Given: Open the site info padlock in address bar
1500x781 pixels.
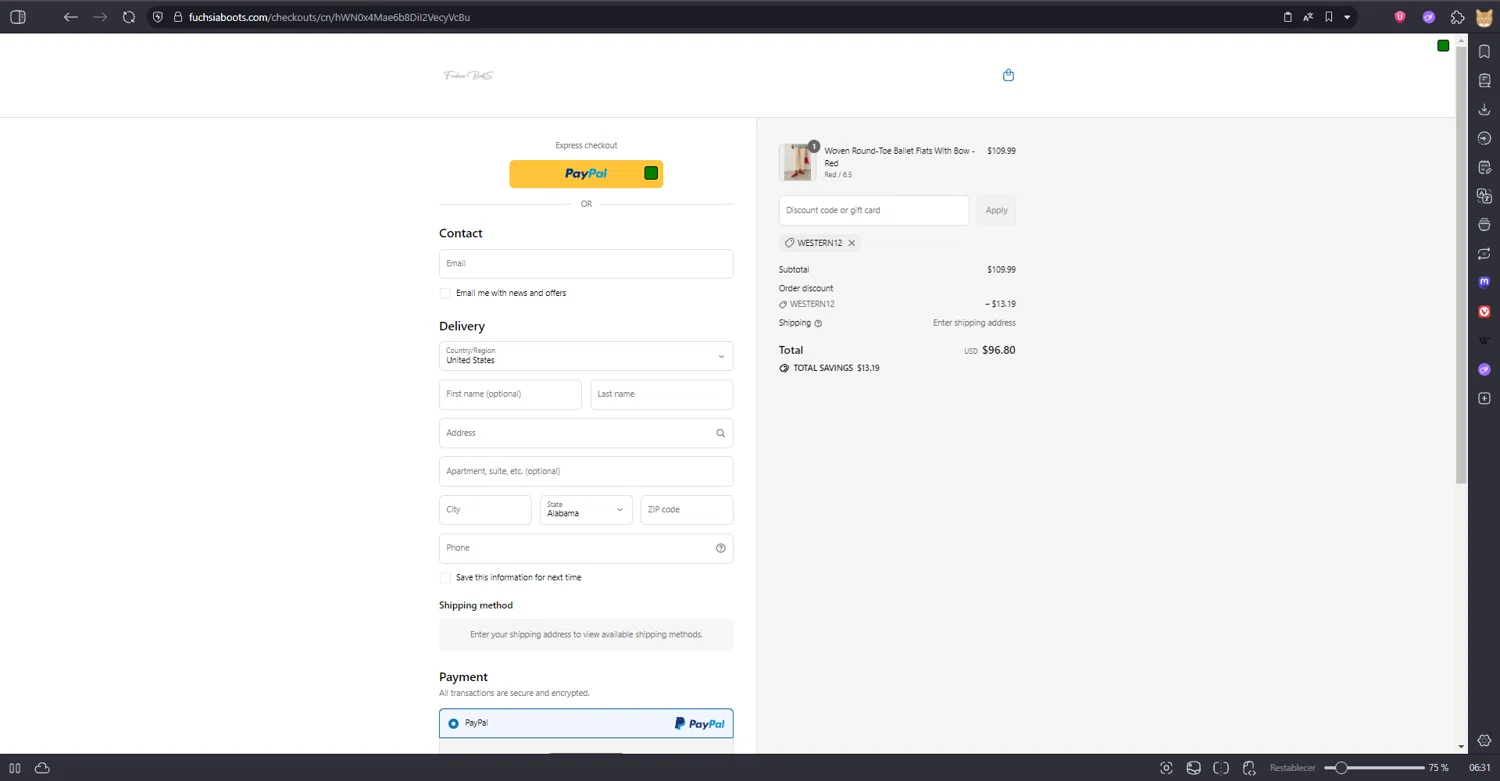Looking at the screenshot, I should point(178,17).
